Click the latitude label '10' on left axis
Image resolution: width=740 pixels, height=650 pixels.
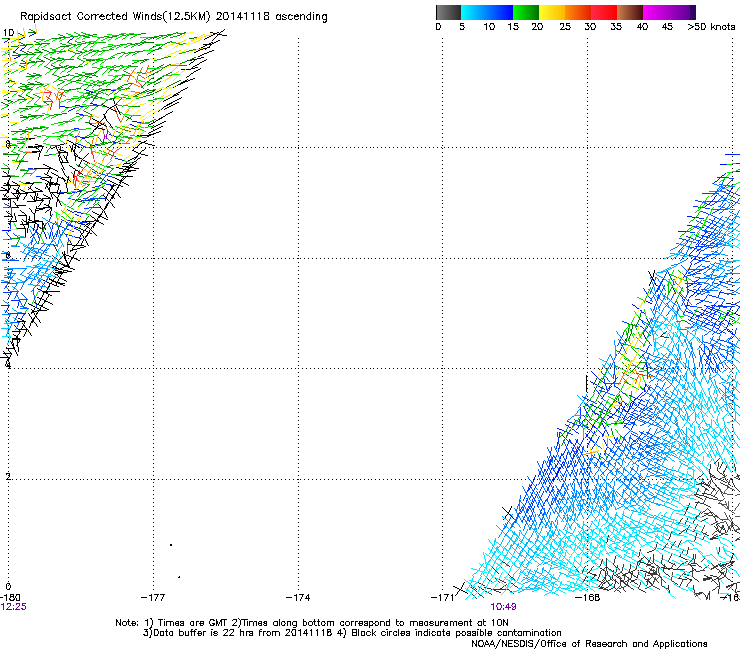pos(8,33)
